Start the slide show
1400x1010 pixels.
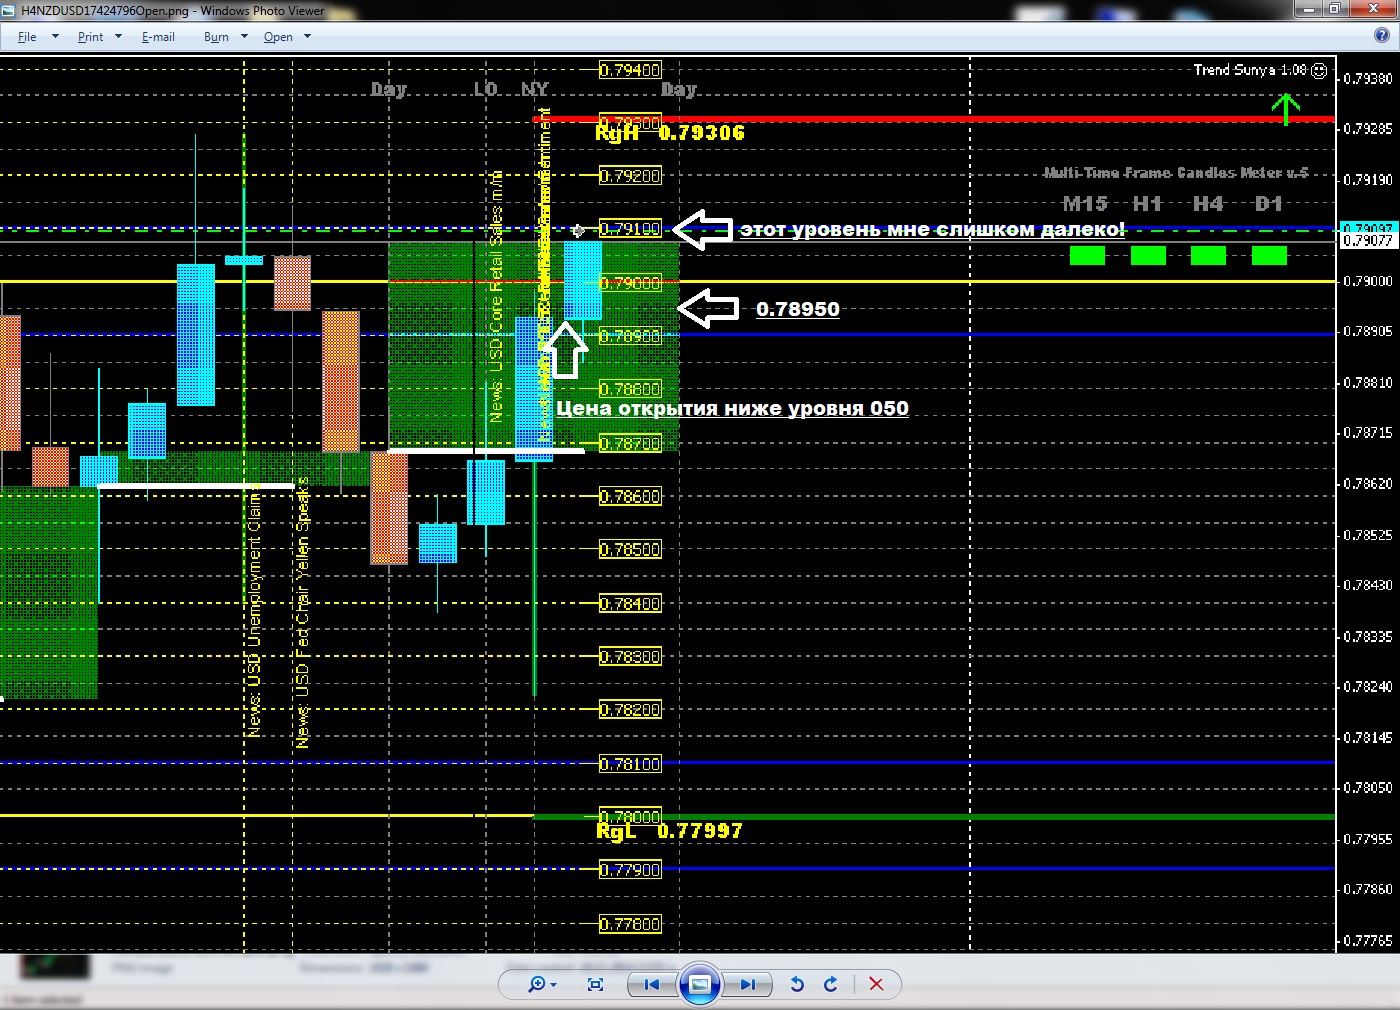(700, 984)
